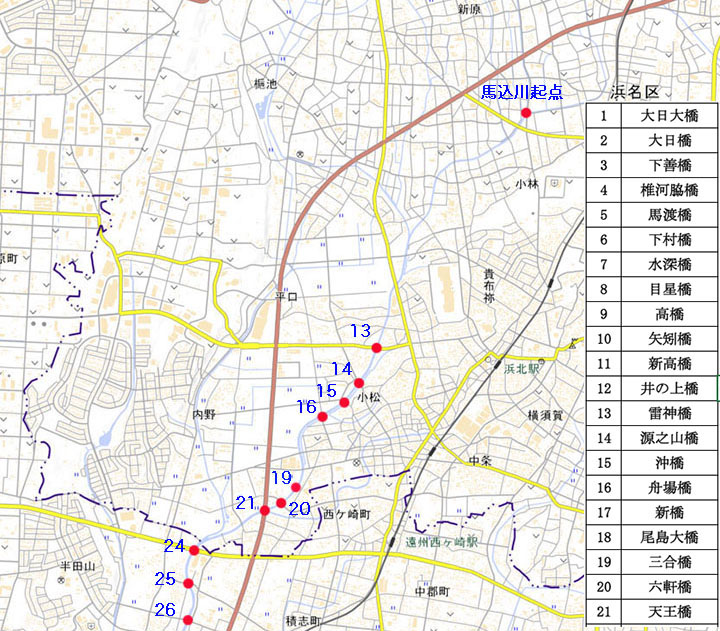This screenshot has width=720, height=631.
Task: Click 雷神橋 in the bridge list
Action: tap(669, 412)
